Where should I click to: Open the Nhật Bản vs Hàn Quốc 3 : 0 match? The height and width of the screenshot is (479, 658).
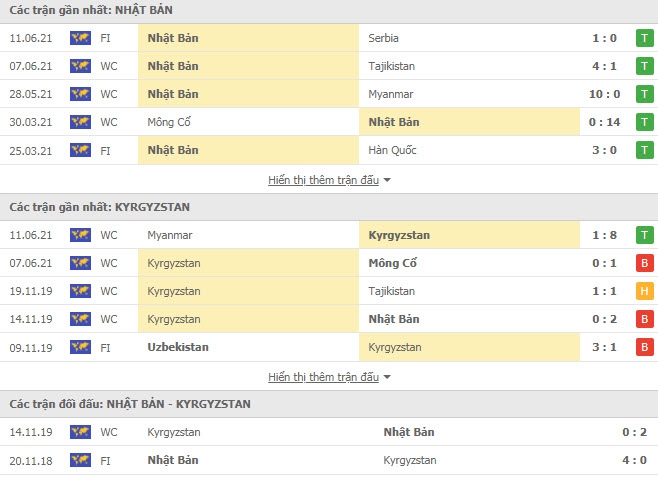pos(604,150)
